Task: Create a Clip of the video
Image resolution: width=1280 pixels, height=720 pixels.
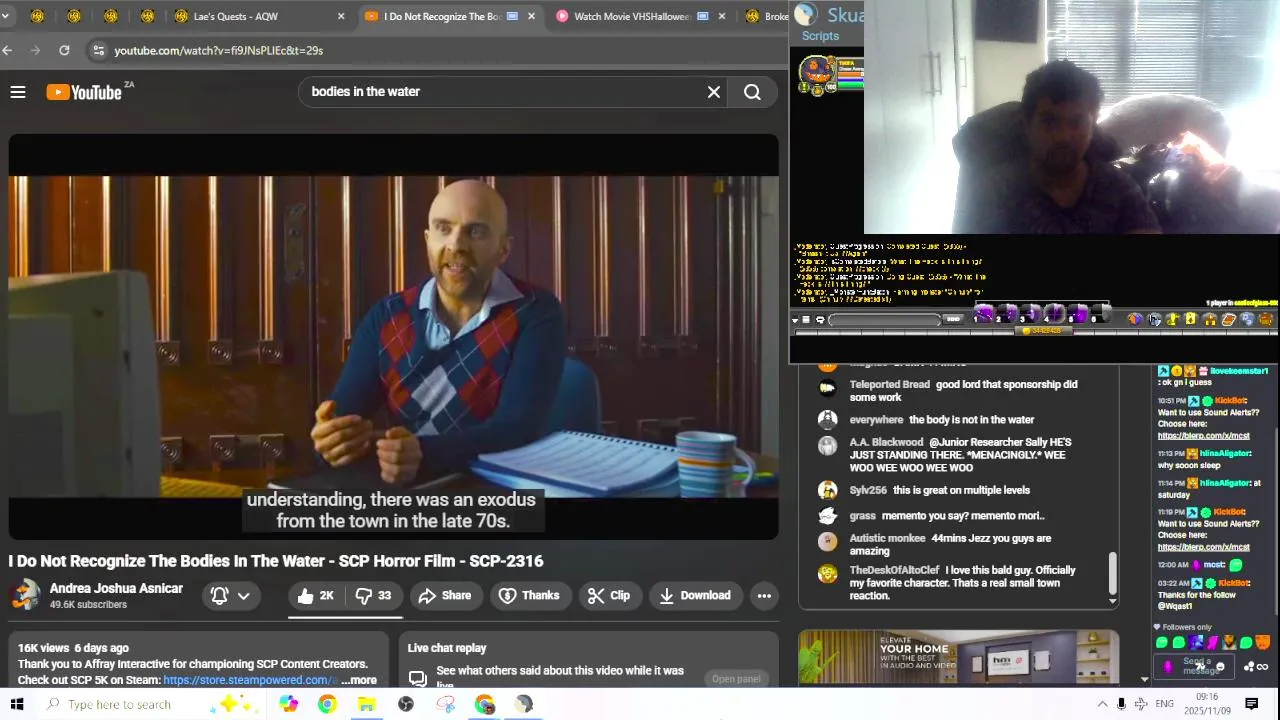Action: click(609, 596)
